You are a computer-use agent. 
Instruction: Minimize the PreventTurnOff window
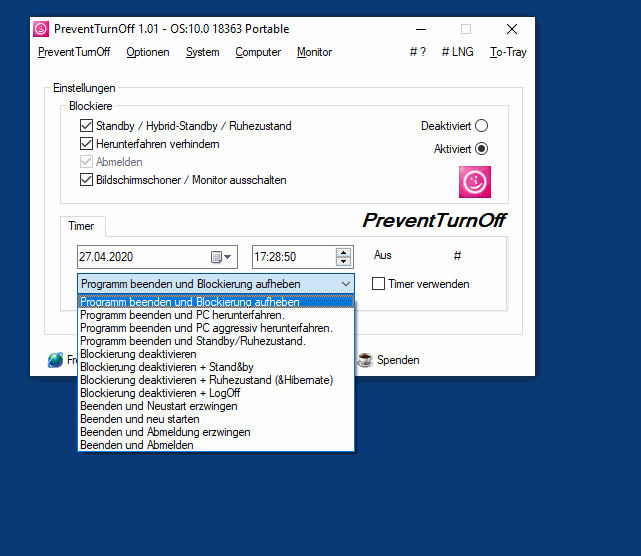[421, 29]
